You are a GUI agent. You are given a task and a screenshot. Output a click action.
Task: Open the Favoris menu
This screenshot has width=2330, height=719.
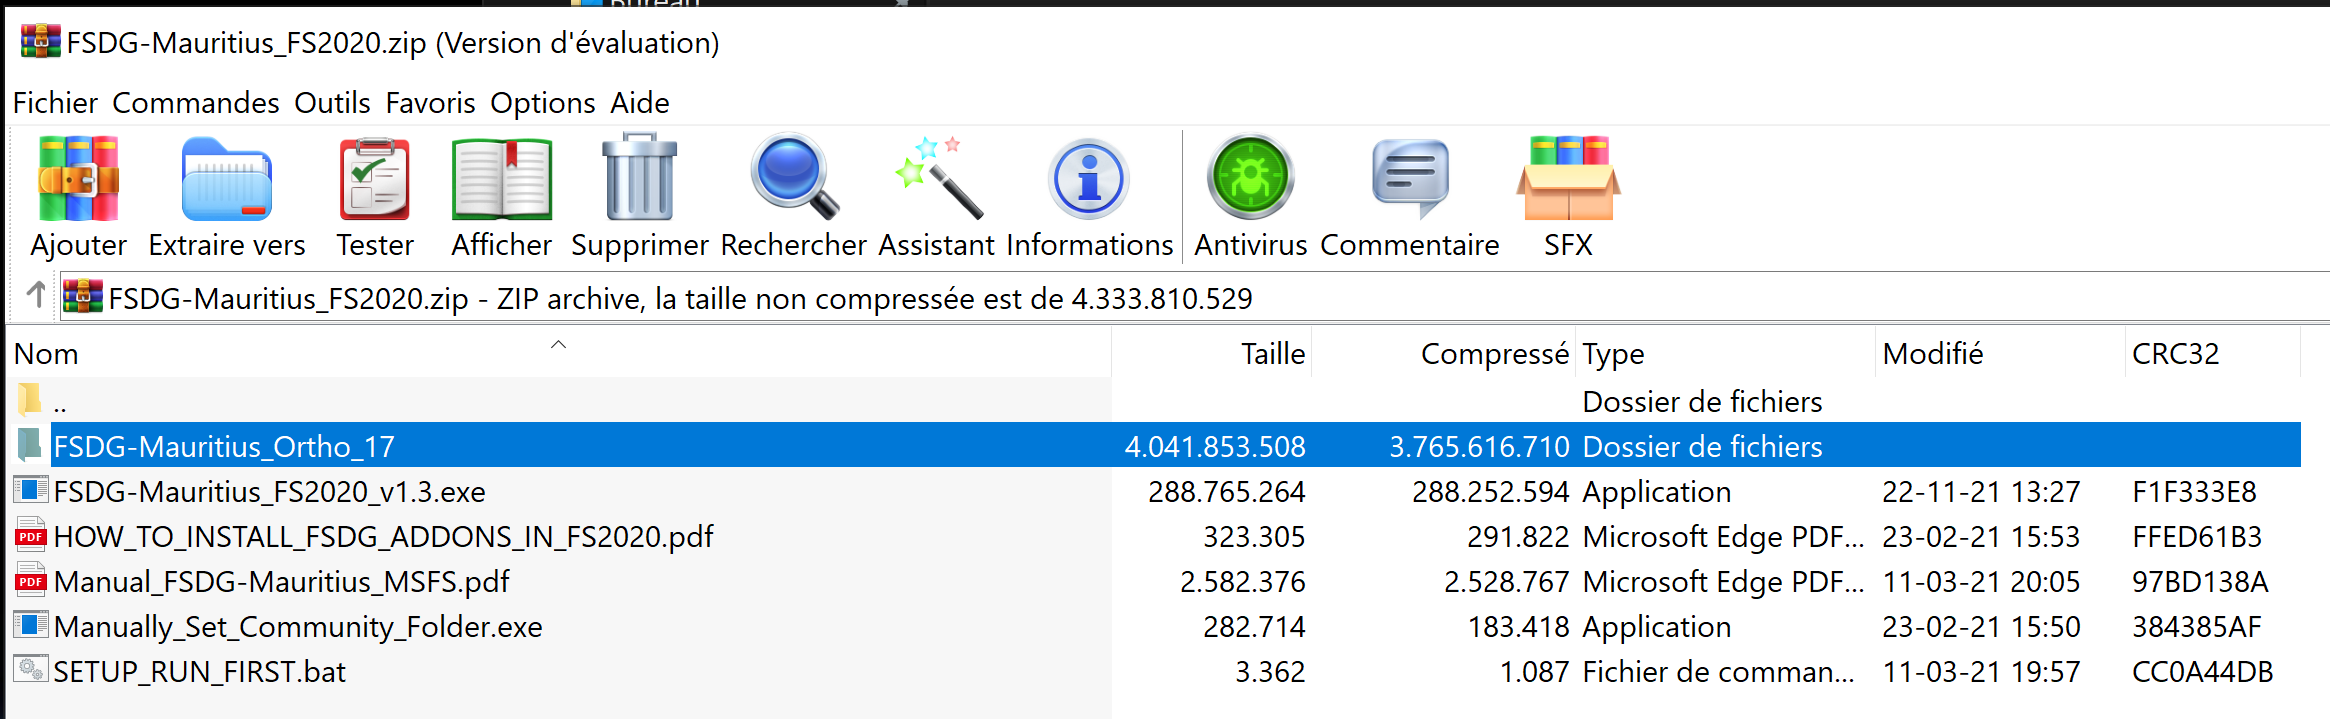point(430,103)
